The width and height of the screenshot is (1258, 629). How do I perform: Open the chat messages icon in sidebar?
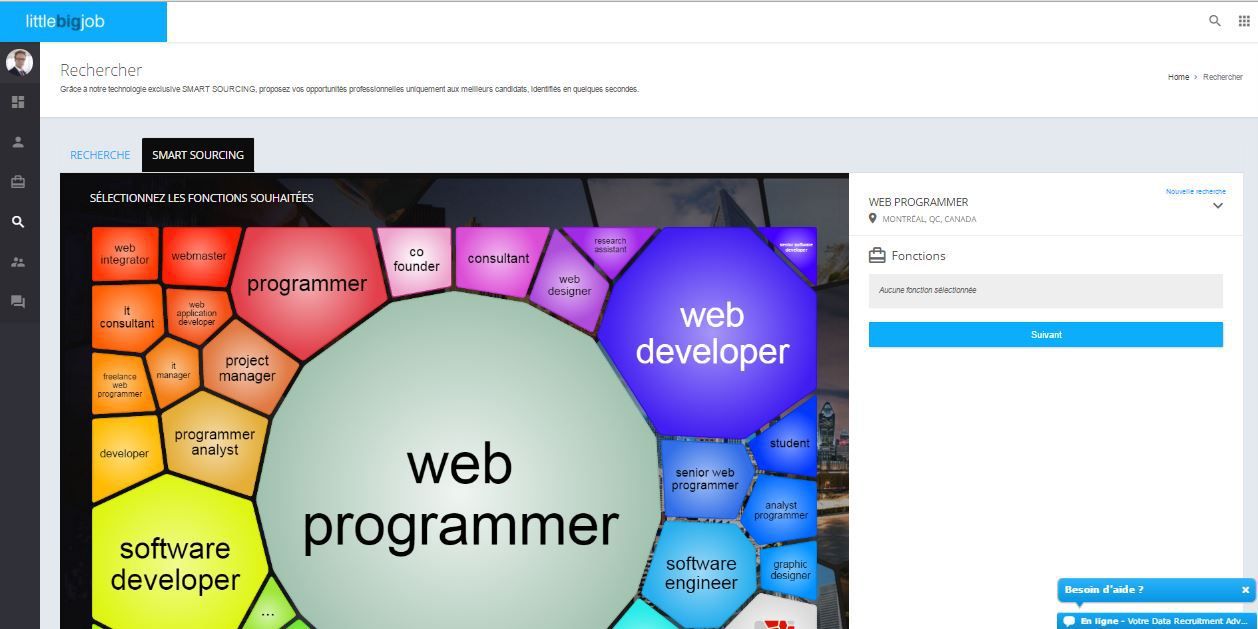tap(18, 301)
